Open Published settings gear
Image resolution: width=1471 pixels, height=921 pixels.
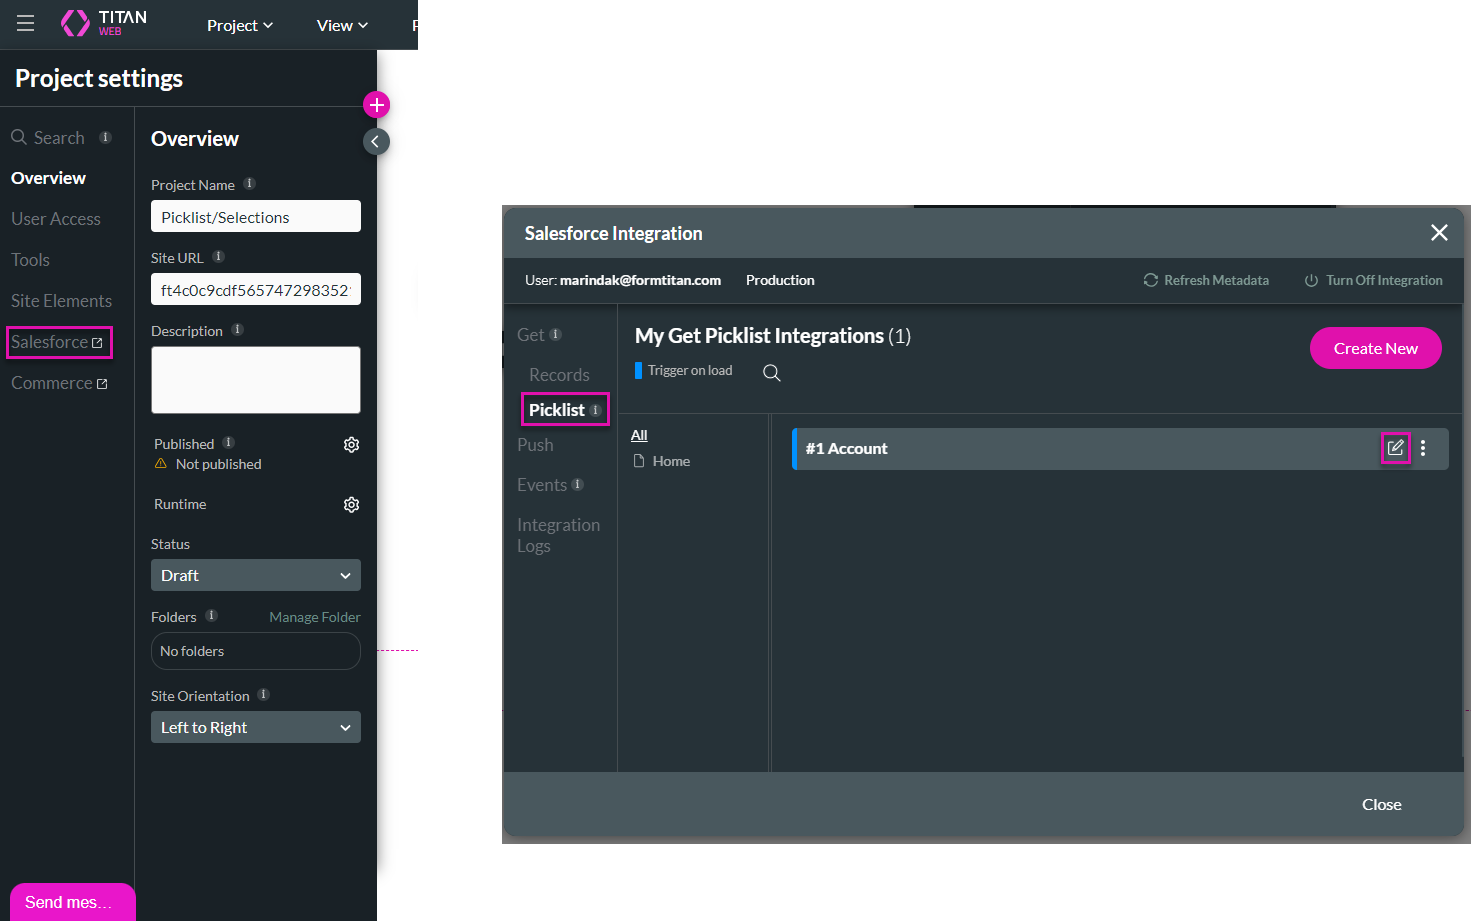(x=351, y=445)
